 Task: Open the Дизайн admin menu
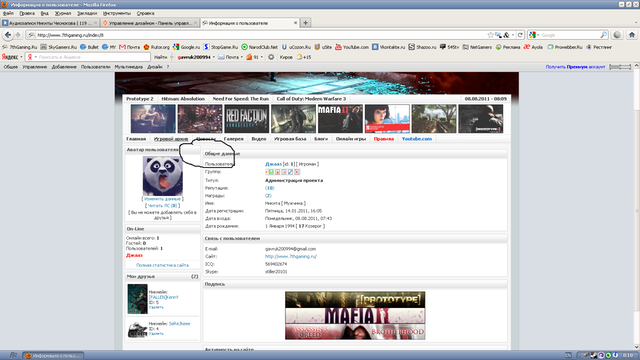point(155,67)
